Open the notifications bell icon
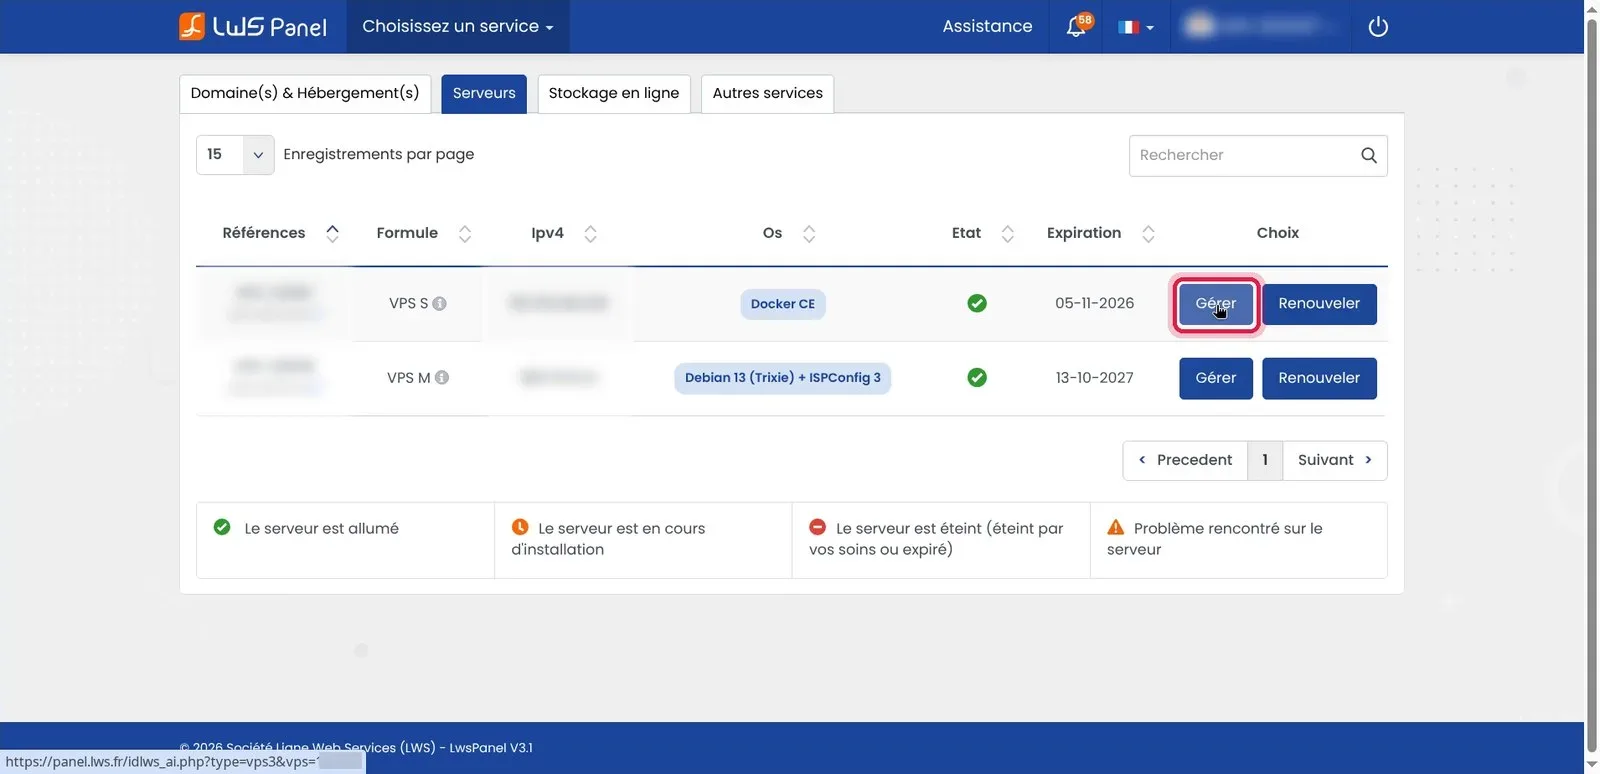 click(x=1076, y=27)
